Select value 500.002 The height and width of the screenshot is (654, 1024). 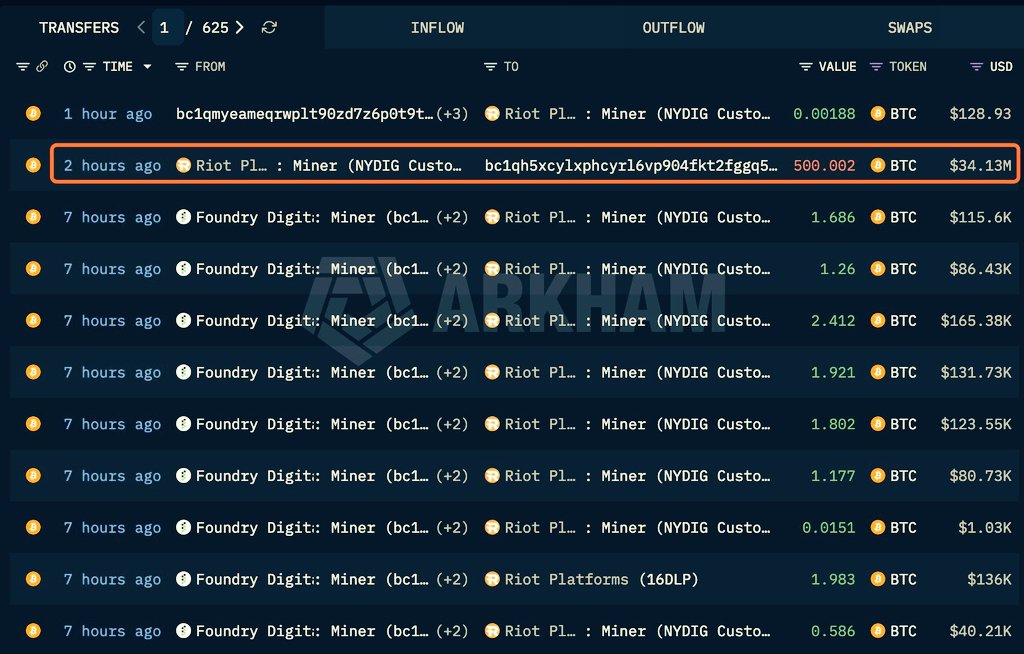click(x=824, y=165)
